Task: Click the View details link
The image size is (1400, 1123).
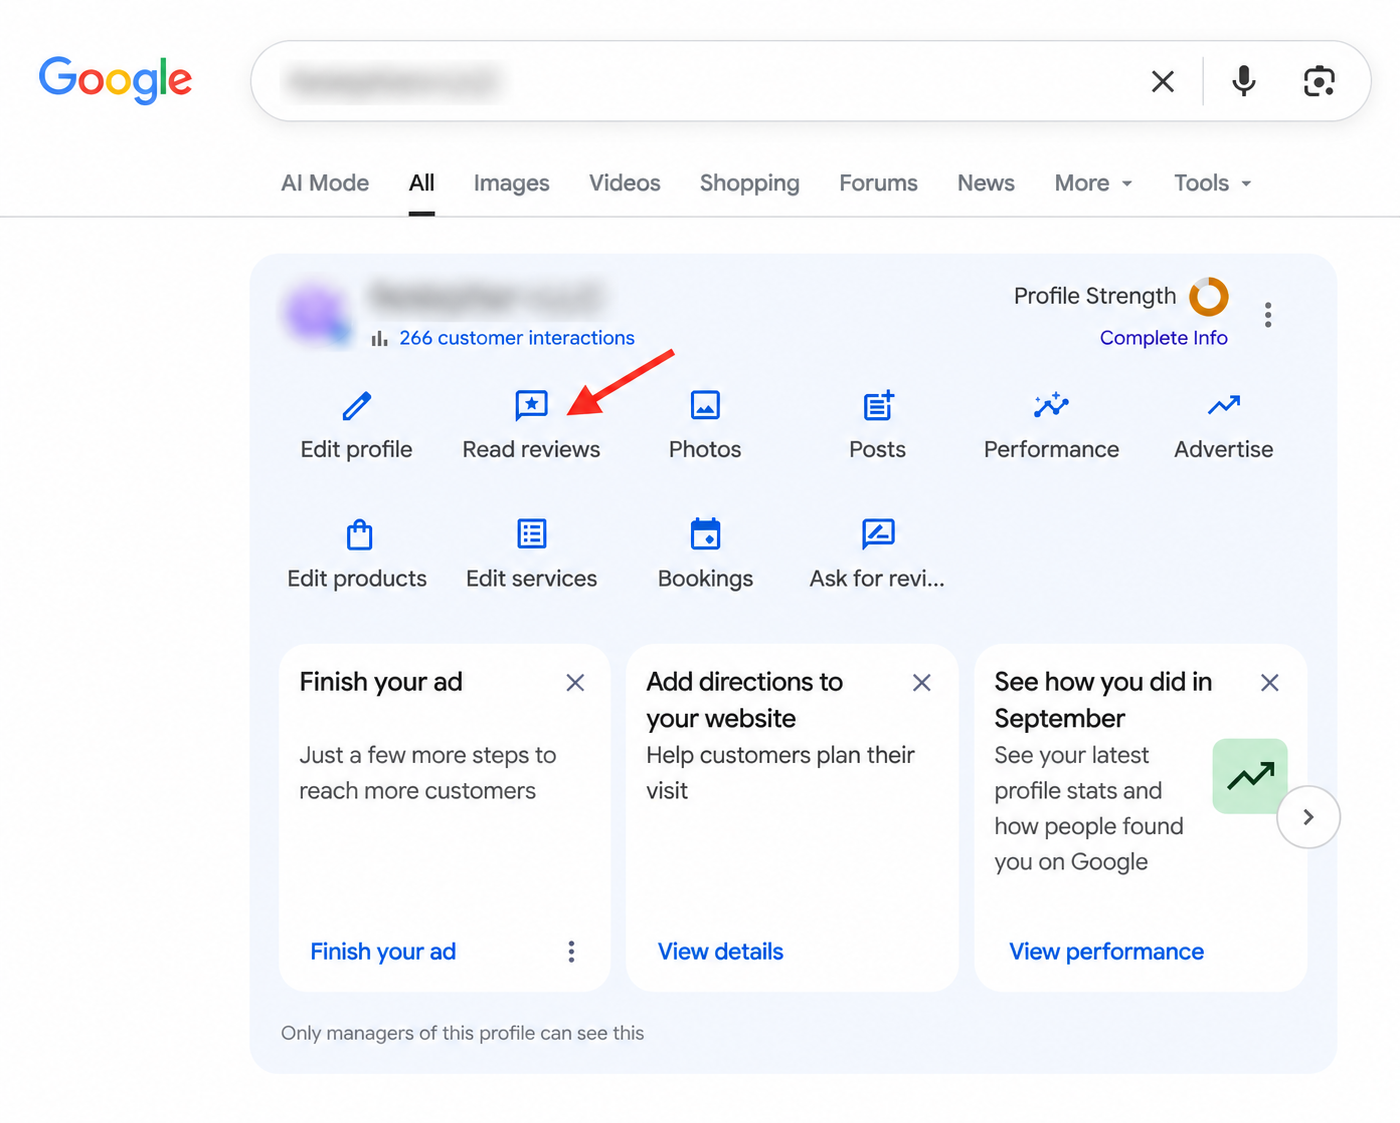Action: click(x=721, y=951)
